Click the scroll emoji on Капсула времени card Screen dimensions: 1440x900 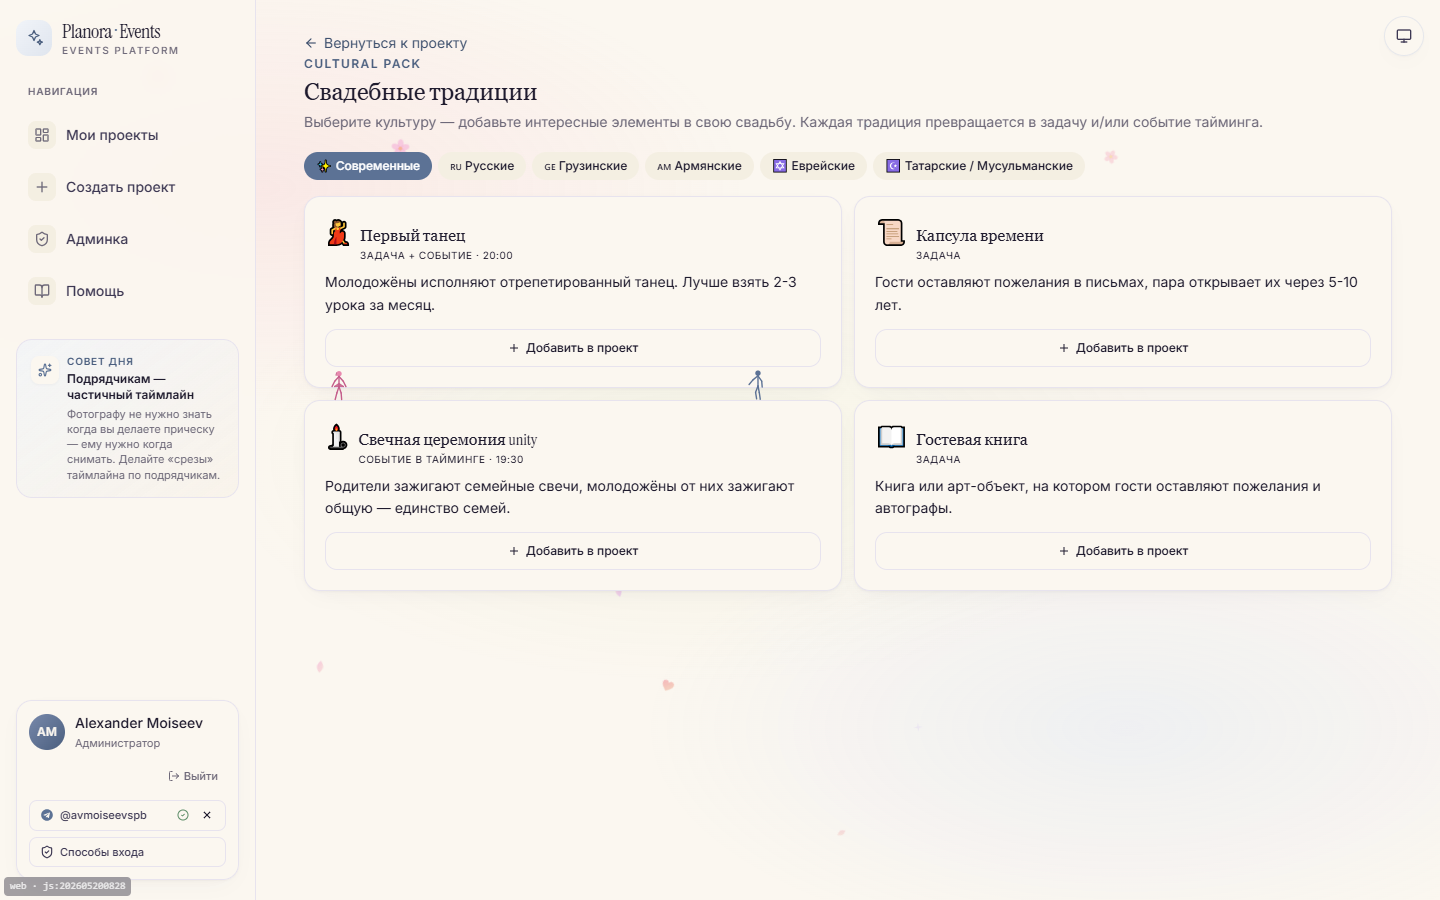coord(890,233)
